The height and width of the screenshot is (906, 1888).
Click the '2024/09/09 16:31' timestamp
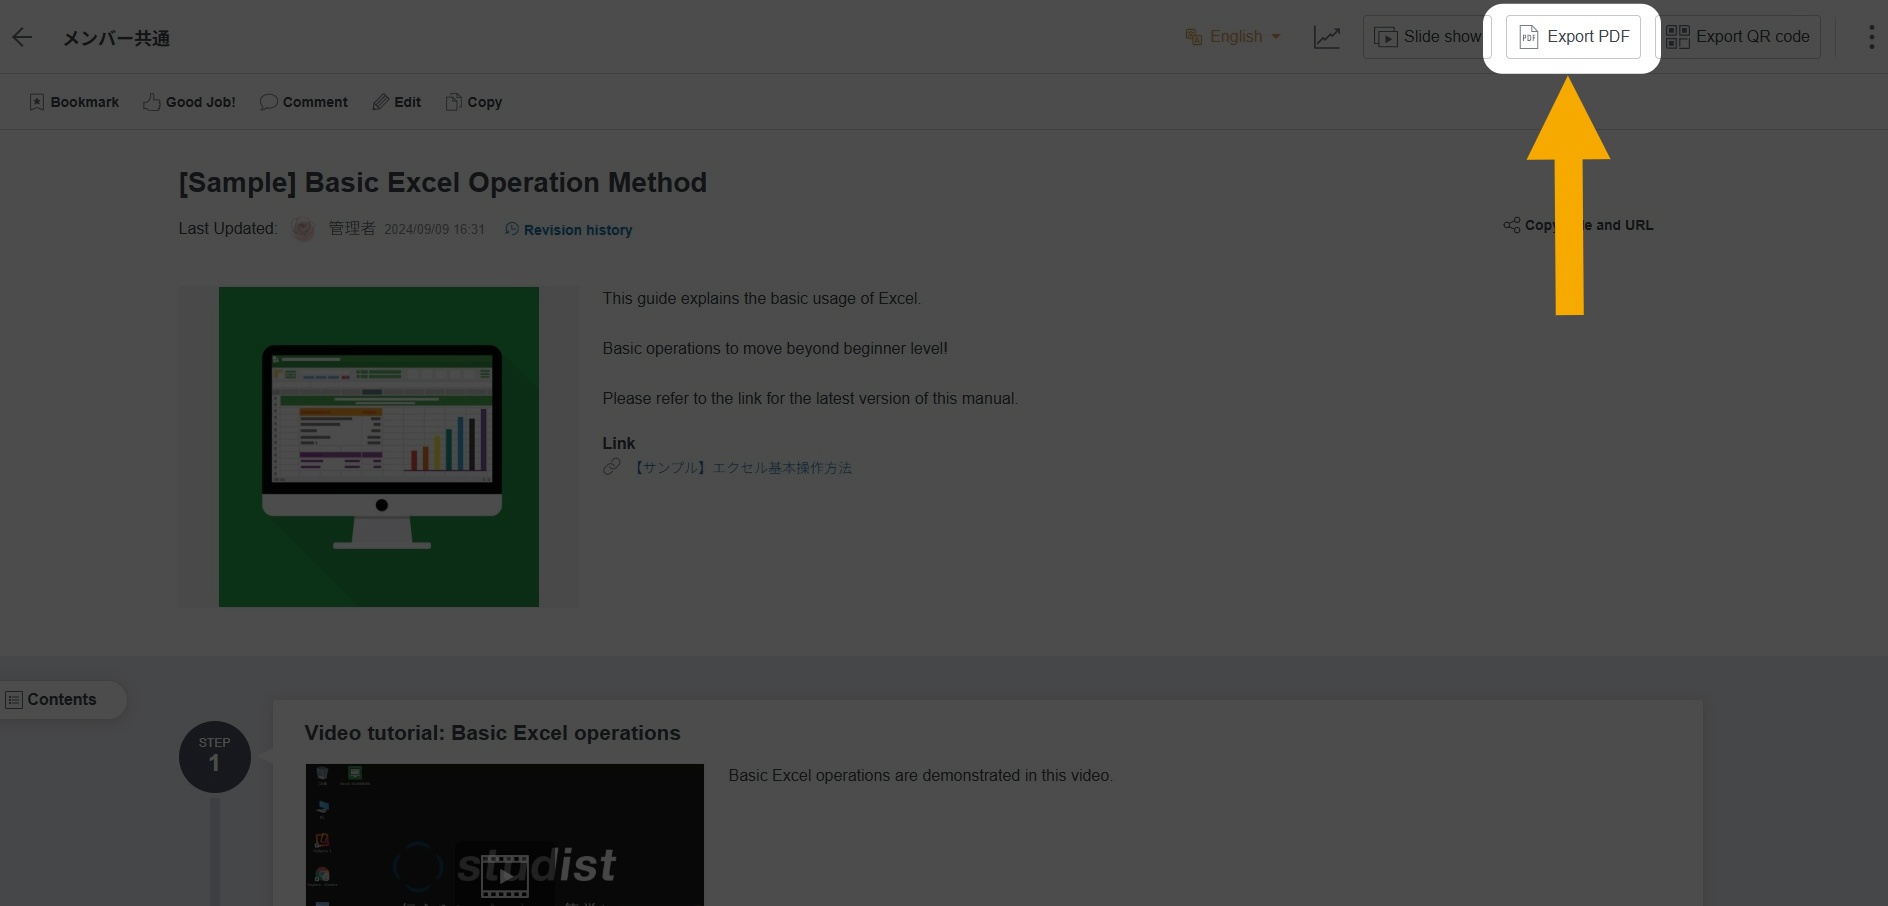(x=434, y=230)
